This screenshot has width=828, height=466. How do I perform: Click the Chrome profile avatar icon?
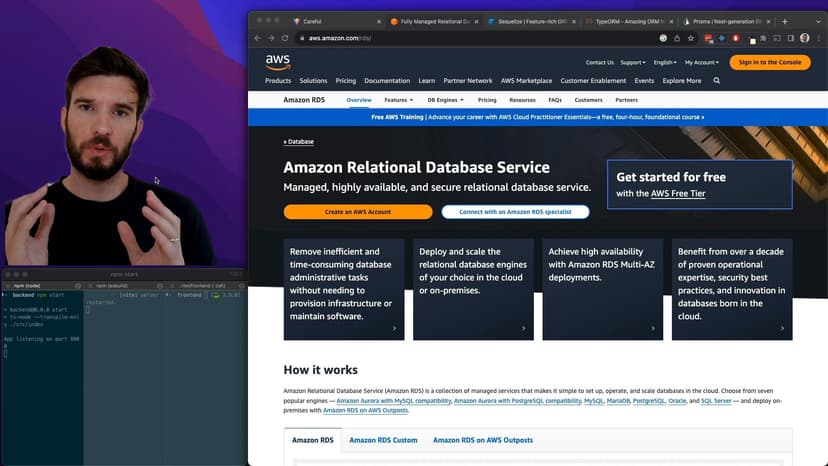tap(805, 38)
